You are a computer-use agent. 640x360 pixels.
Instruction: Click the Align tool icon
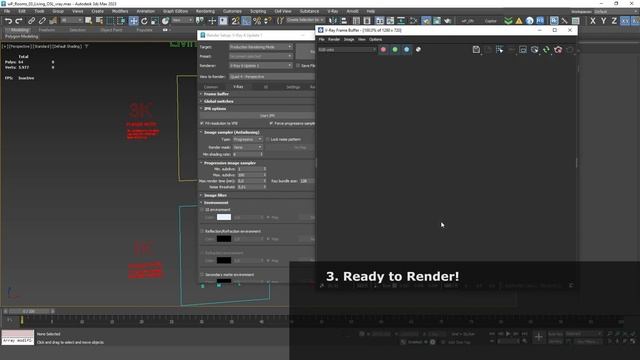344,20
